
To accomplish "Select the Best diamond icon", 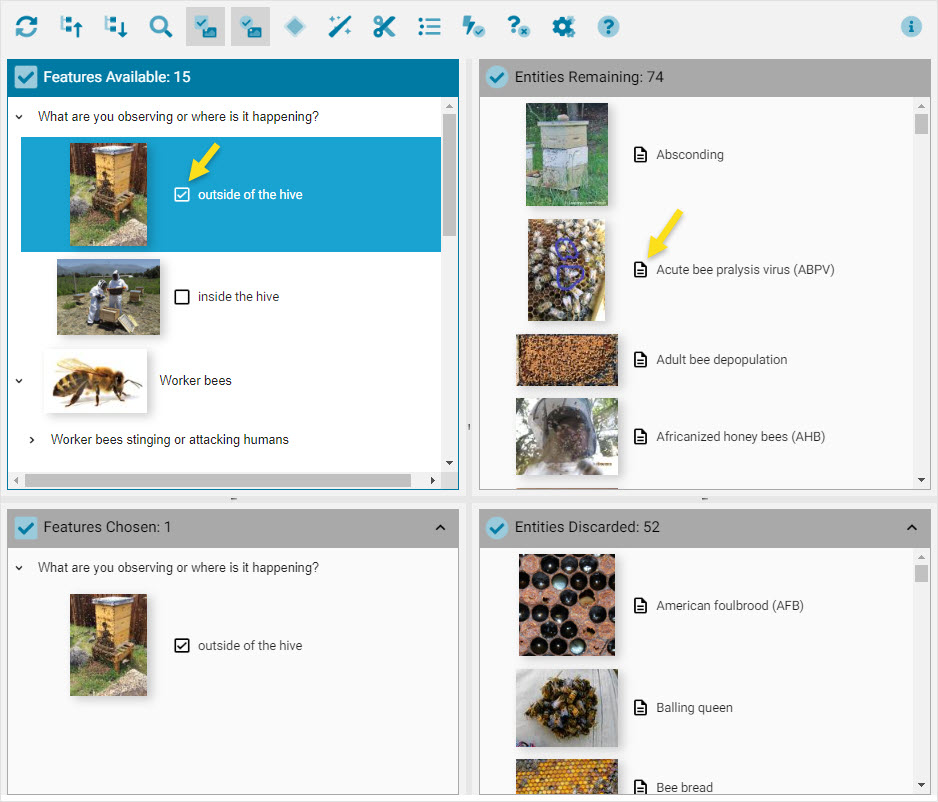I will pyautogui.click(x=294, y=26).
